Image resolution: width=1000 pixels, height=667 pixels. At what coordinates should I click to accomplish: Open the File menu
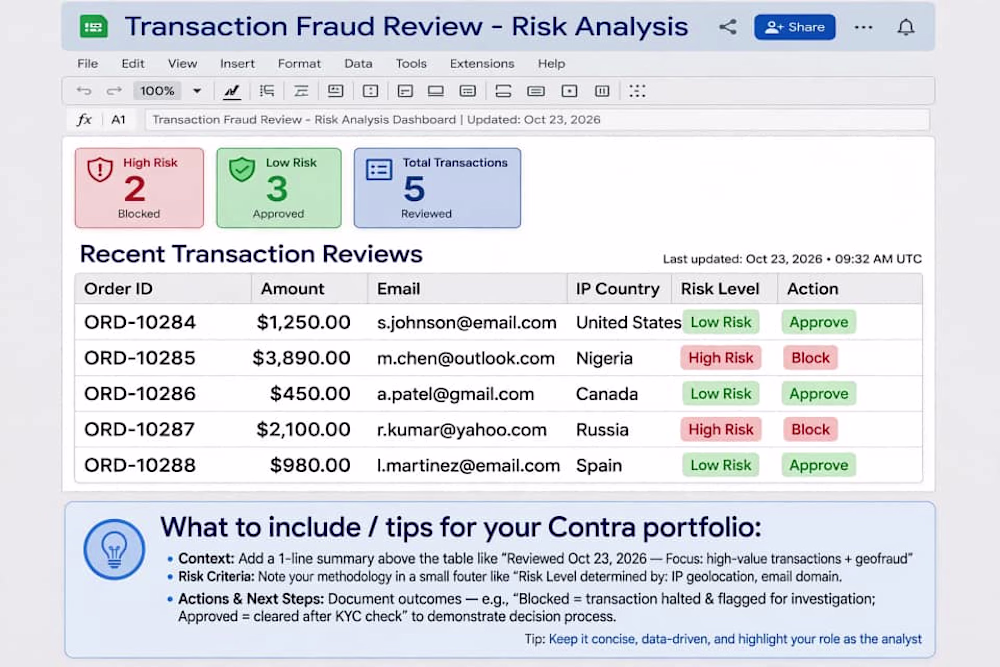pos(87,64)
